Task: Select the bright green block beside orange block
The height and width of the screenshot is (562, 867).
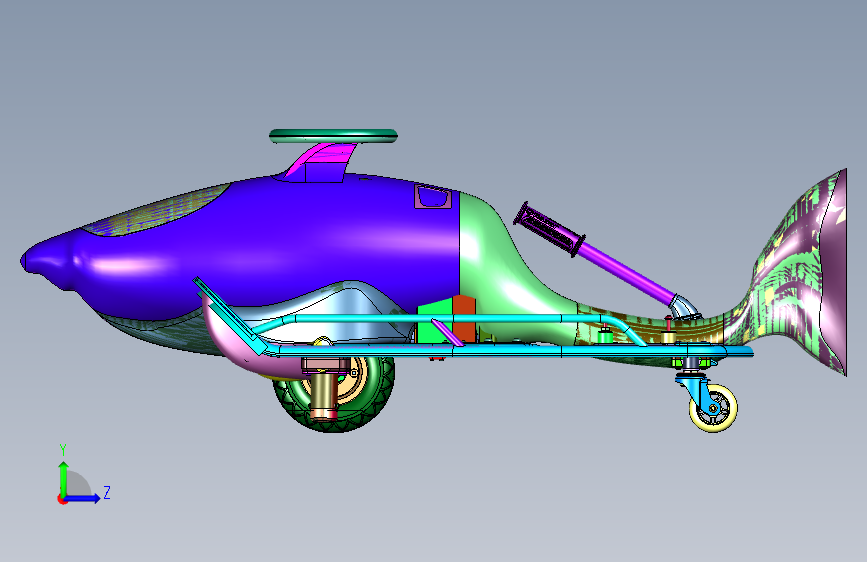Action: (435, 321)
